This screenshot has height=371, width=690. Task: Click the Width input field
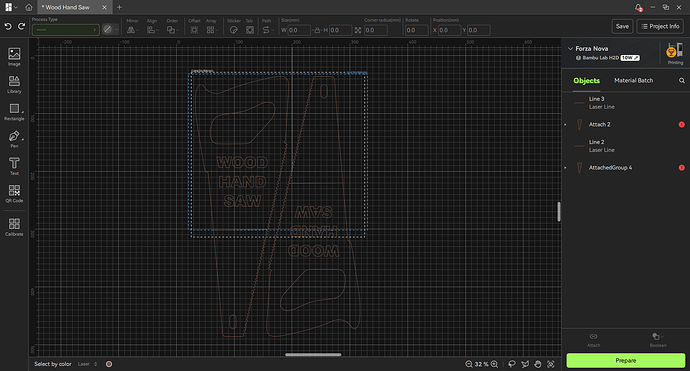pyautogui.click(x=299, y=30)
